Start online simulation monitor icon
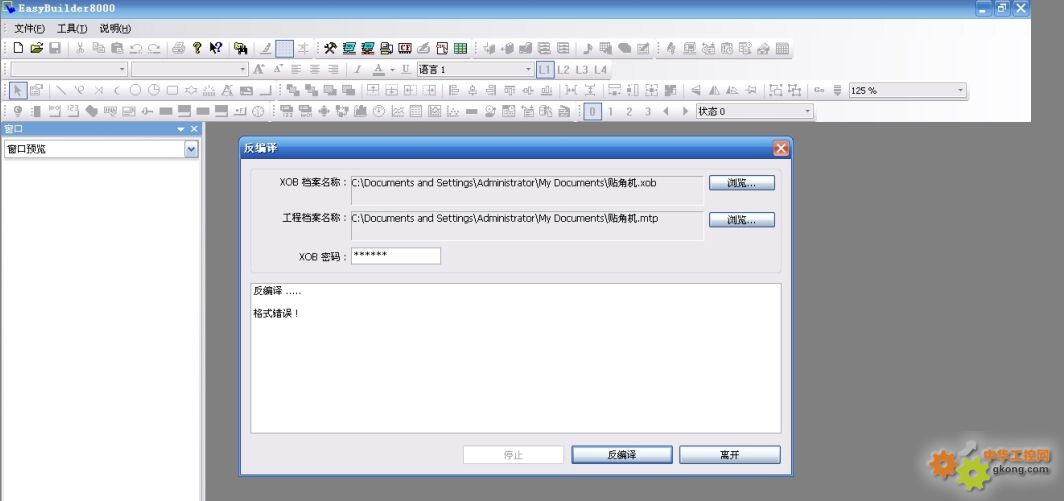 (x=368, y=48)
